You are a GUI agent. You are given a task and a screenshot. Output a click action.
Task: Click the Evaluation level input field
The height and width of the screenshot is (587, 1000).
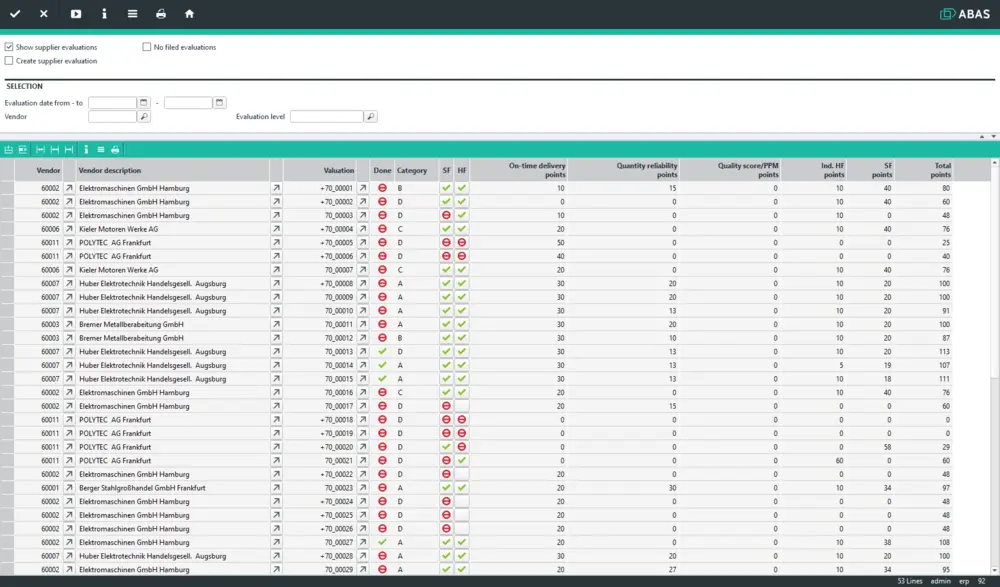(327, 117)
